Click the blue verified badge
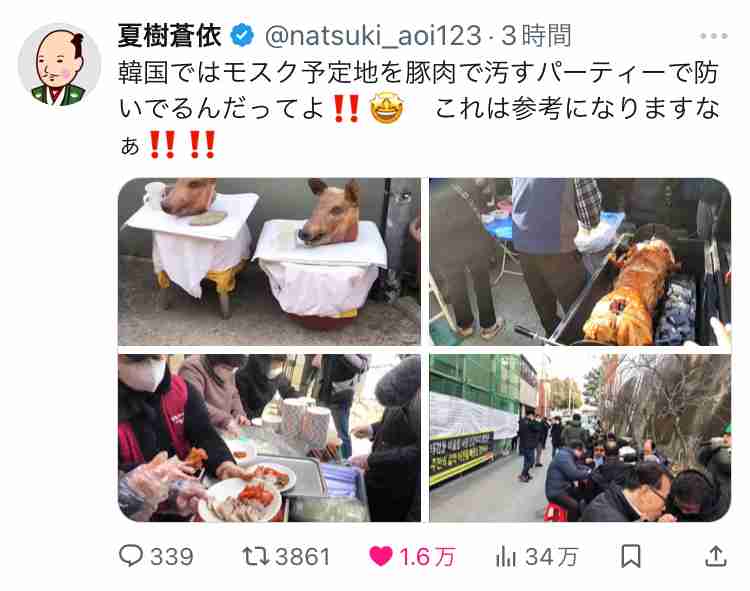This screenshot has width=750, height=591. click(243, 35)
